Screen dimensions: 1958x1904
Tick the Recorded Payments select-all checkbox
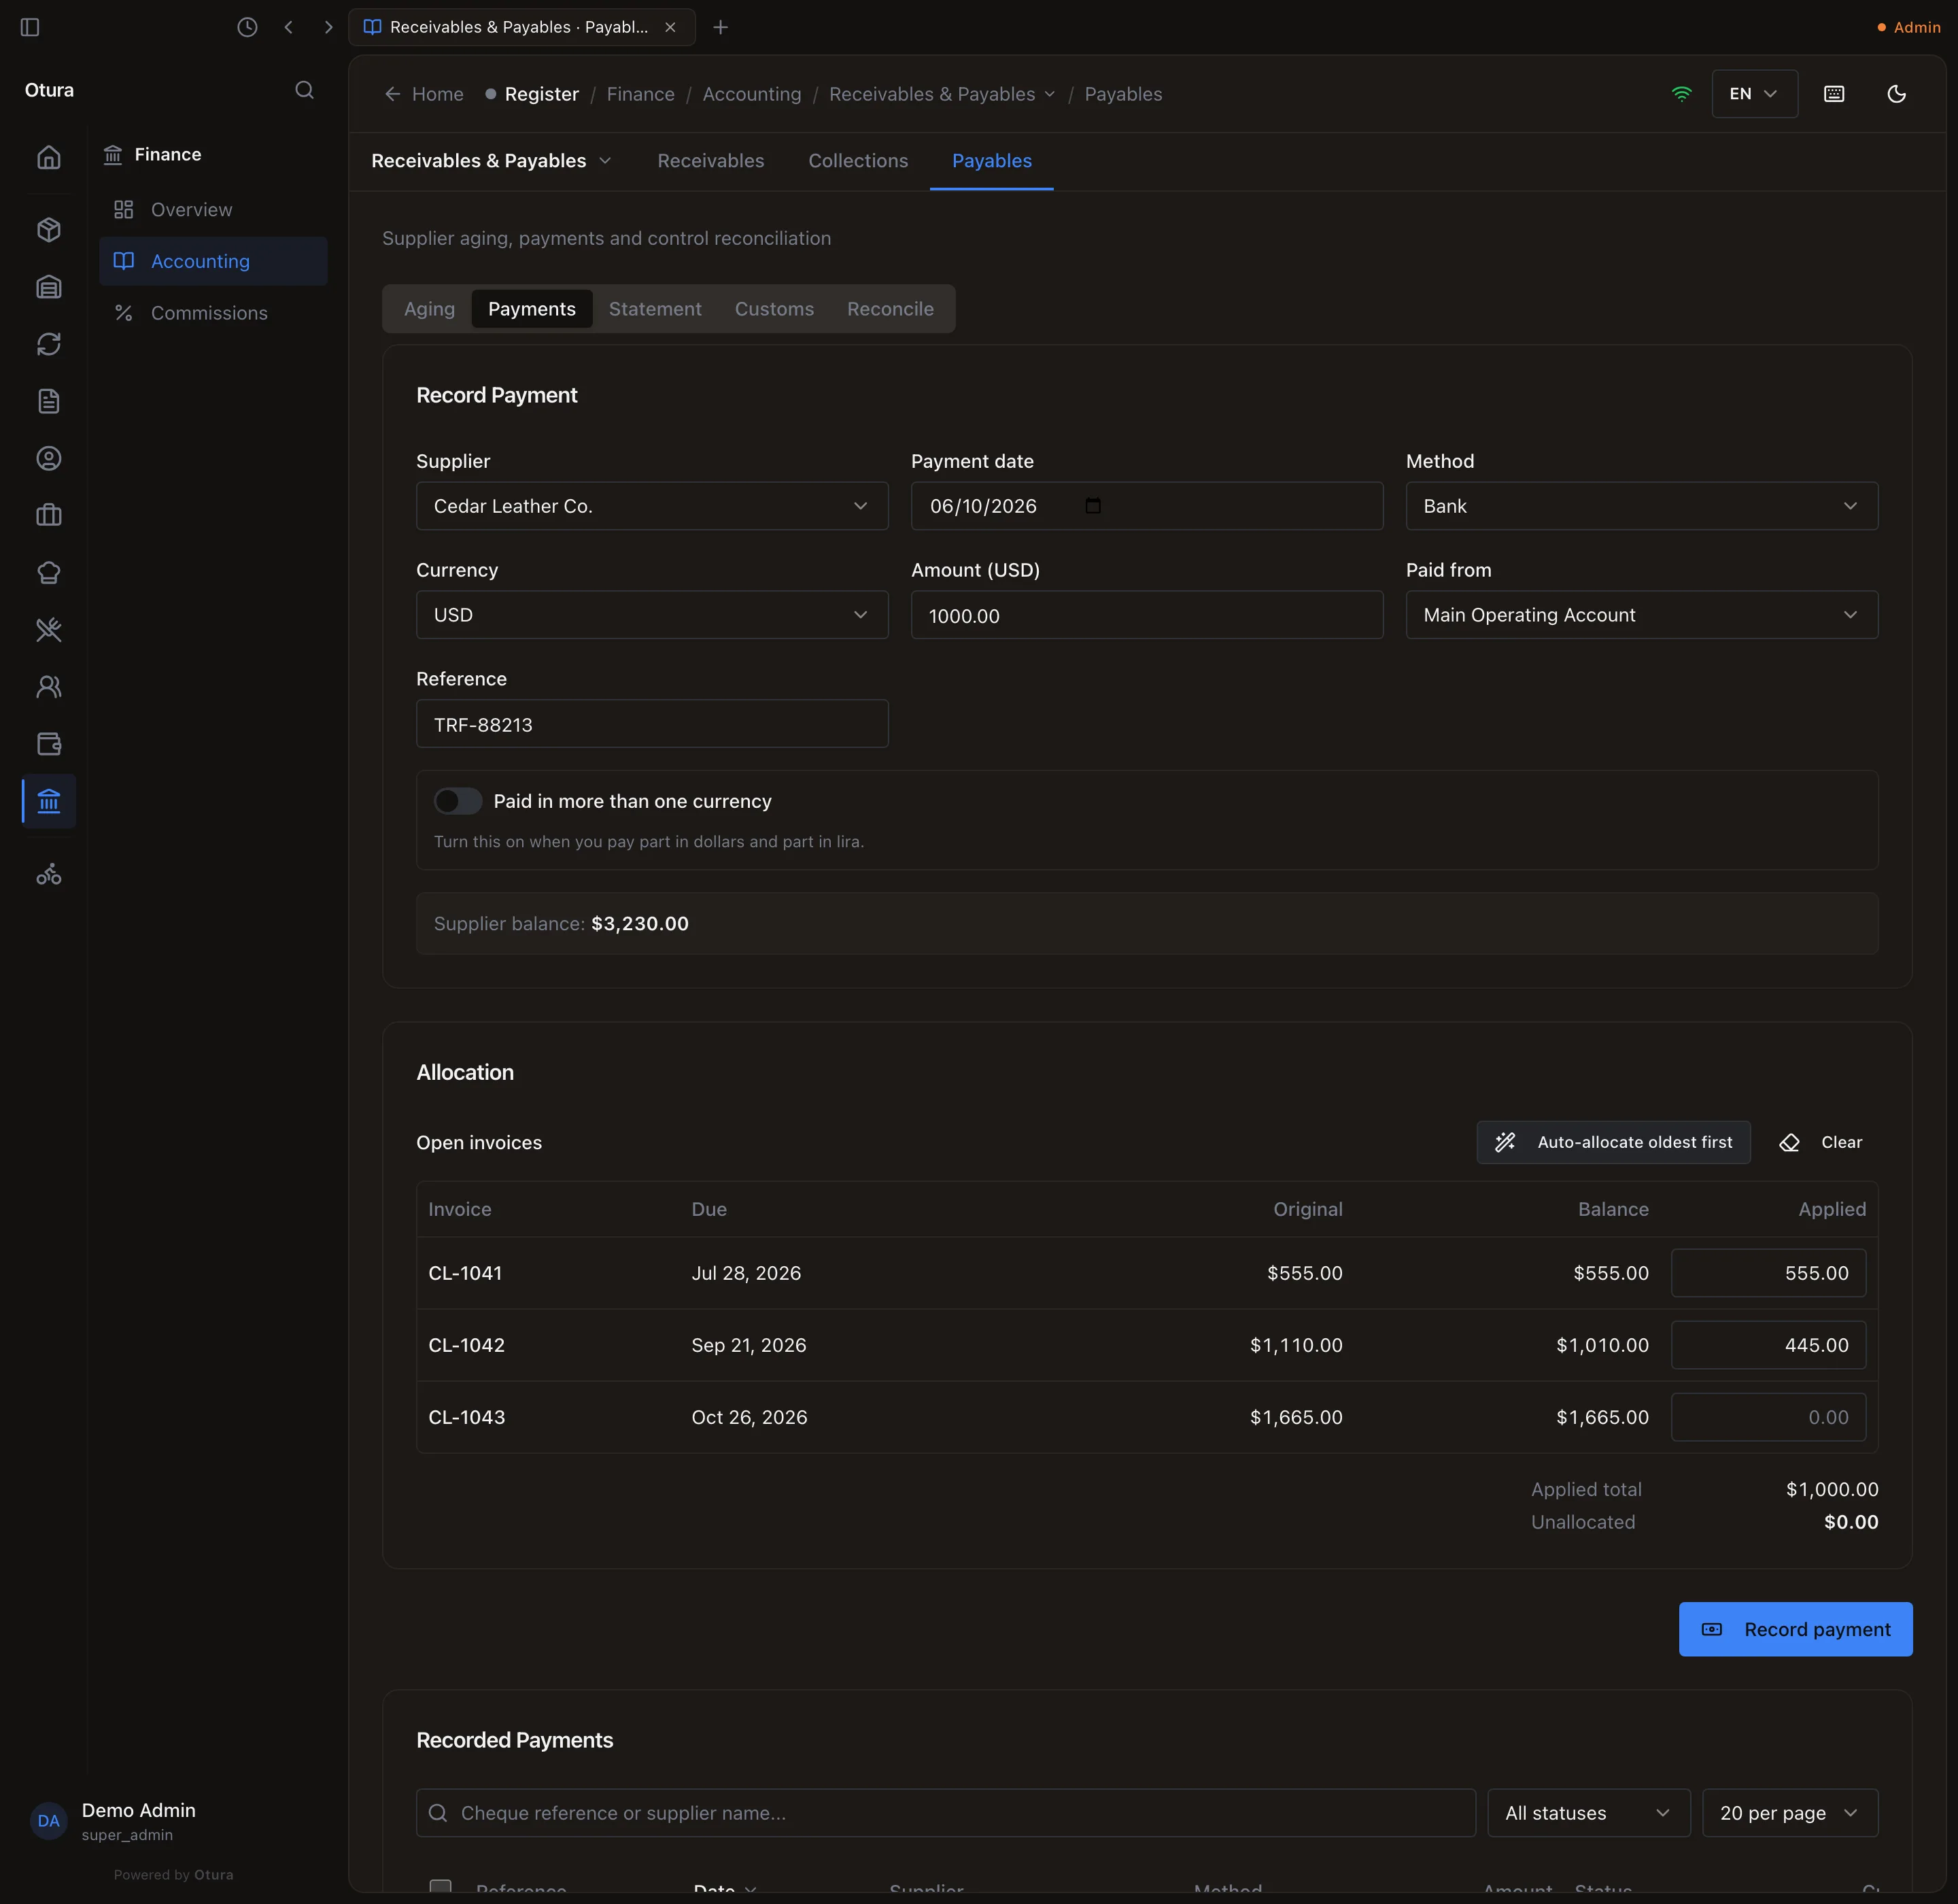pyautogui.click(x=440, y=1887)
